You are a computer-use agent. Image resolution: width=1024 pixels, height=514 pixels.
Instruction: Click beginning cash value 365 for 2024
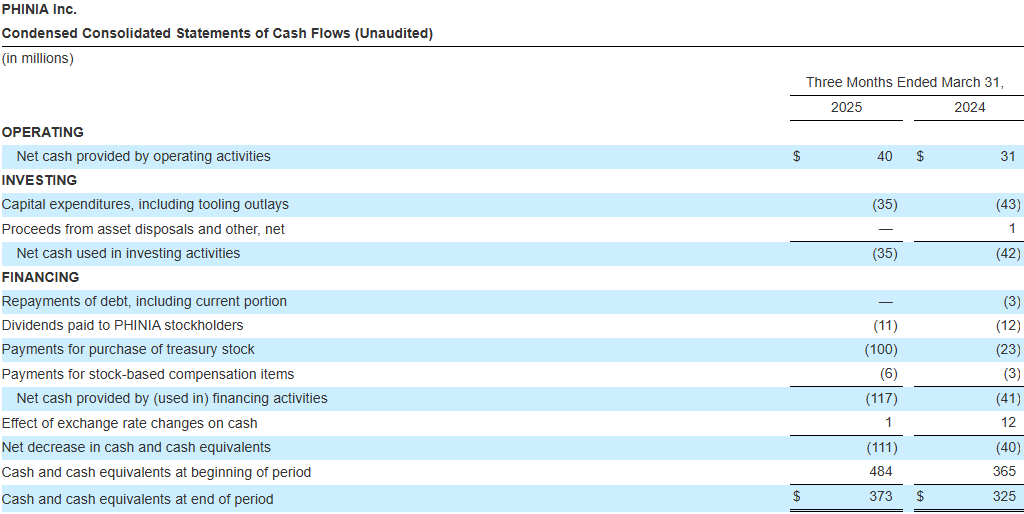(x=1004, y=472)
